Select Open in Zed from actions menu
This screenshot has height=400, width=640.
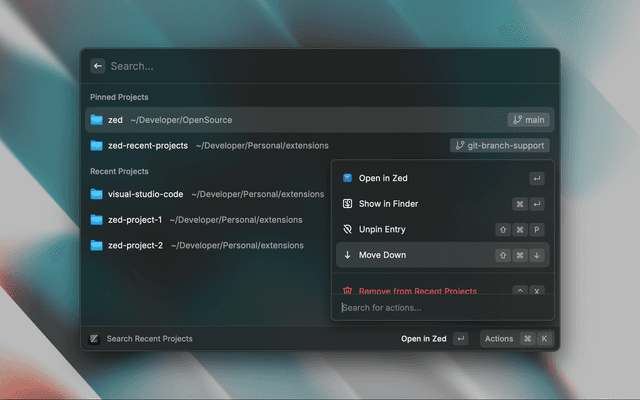(383, 178)
